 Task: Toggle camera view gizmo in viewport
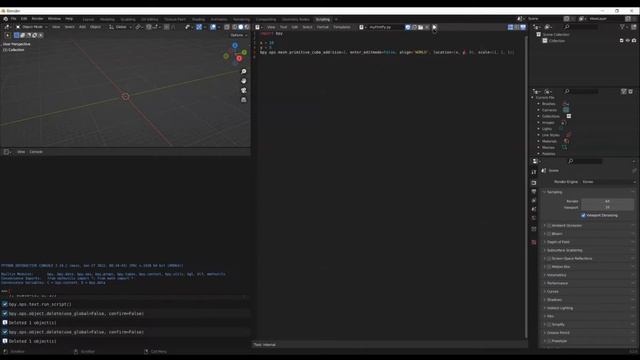pos(244,90)
